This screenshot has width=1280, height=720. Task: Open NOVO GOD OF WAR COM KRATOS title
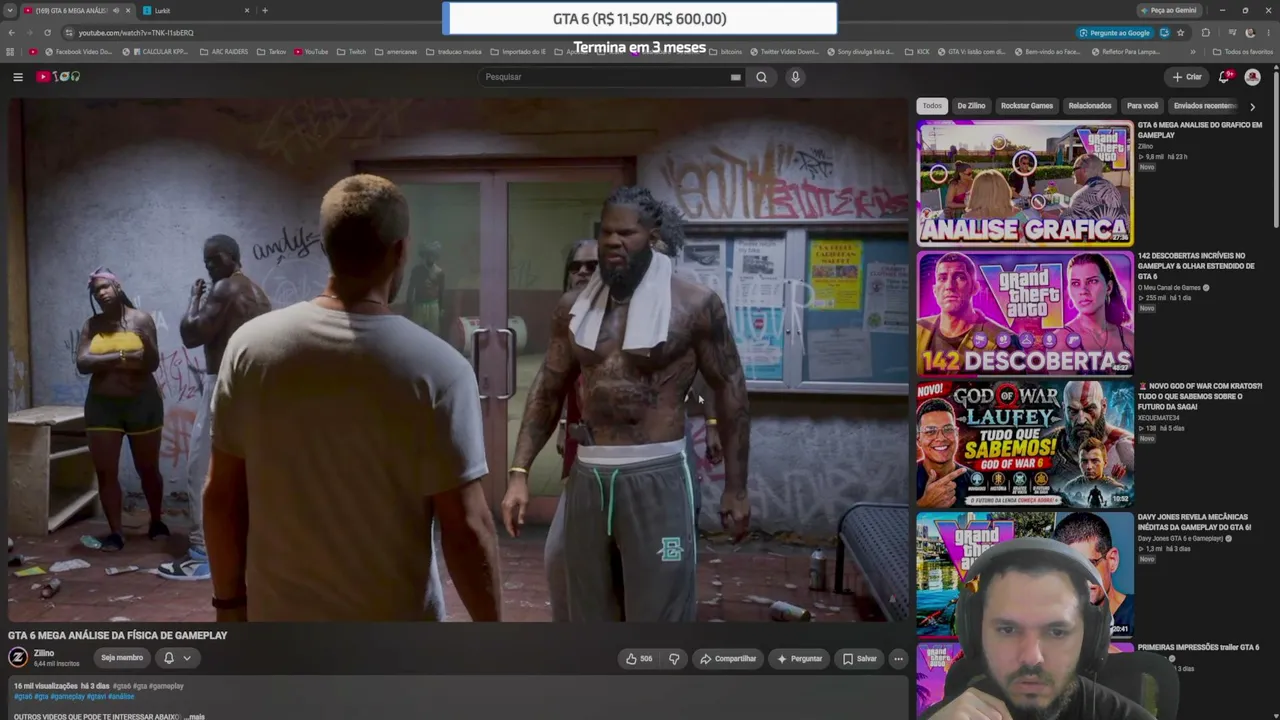pos(1200,397)
